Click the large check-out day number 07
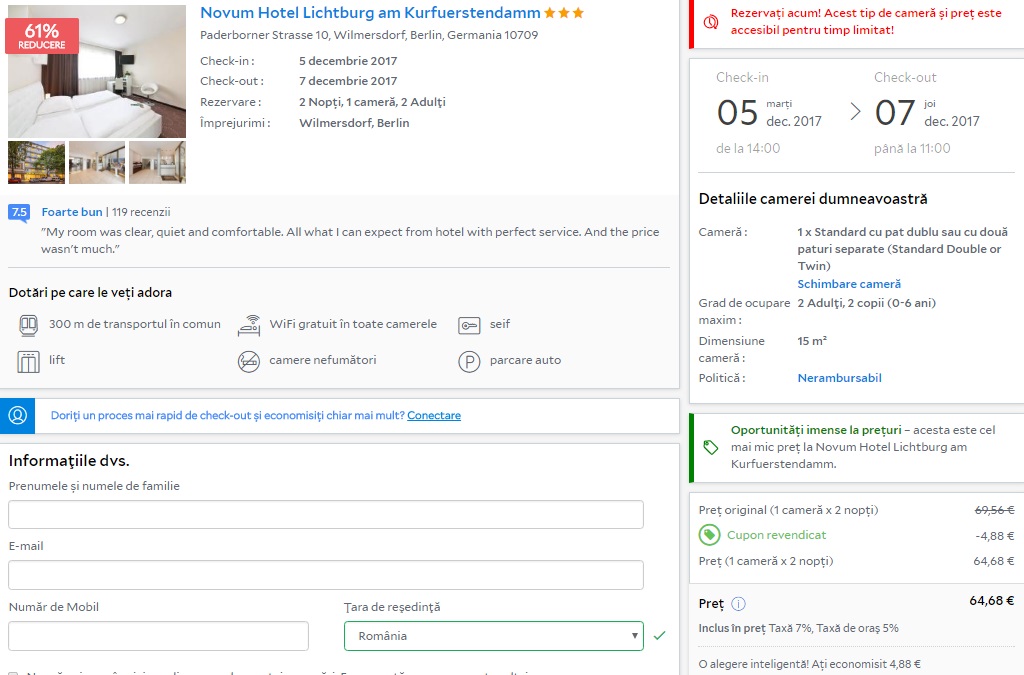Screen dimensions: 1024x675 (x=895, y=112)
